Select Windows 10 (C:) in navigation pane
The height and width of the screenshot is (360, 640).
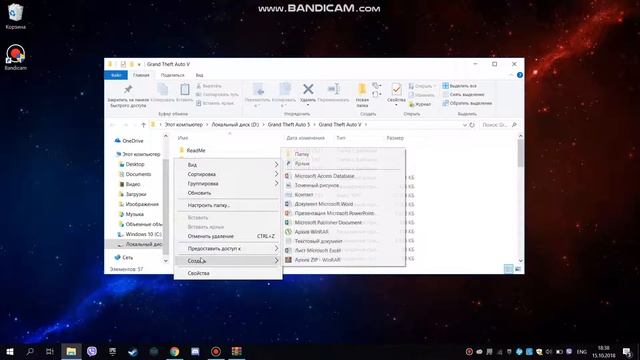click(x=143, y=234)
